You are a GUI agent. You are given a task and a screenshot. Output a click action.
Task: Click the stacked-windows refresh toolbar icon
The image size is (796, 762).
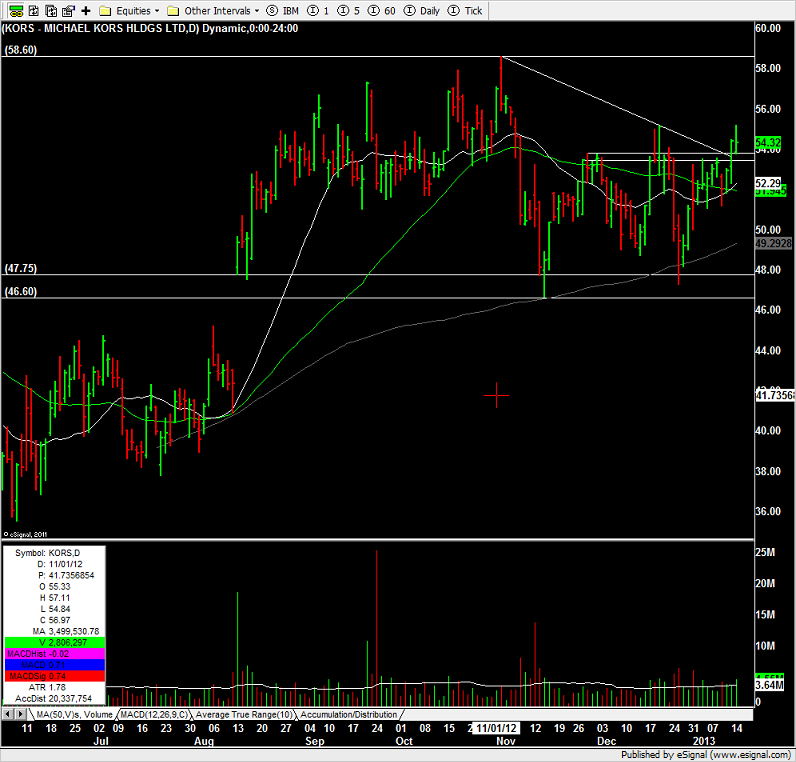point(51,10)
